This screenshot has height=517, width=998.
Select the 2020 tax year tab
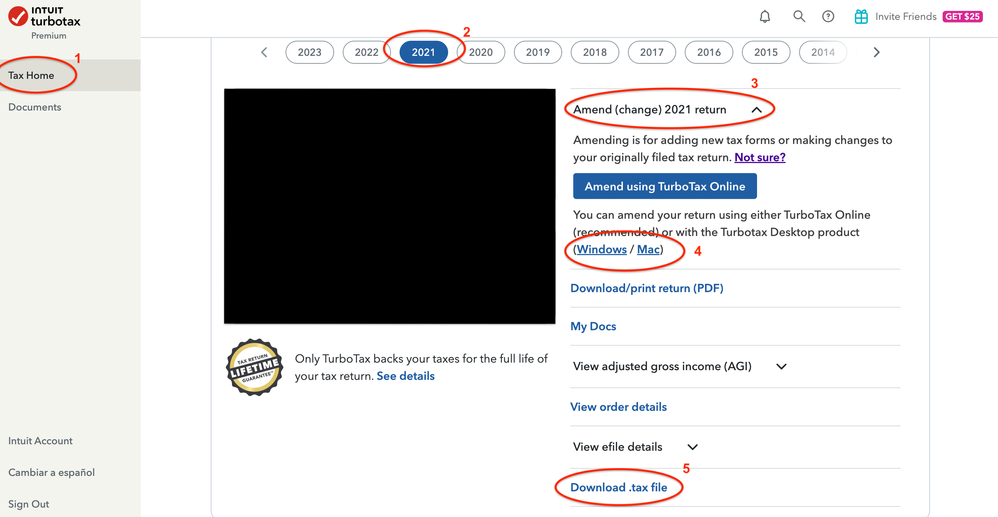pos(481,52)
